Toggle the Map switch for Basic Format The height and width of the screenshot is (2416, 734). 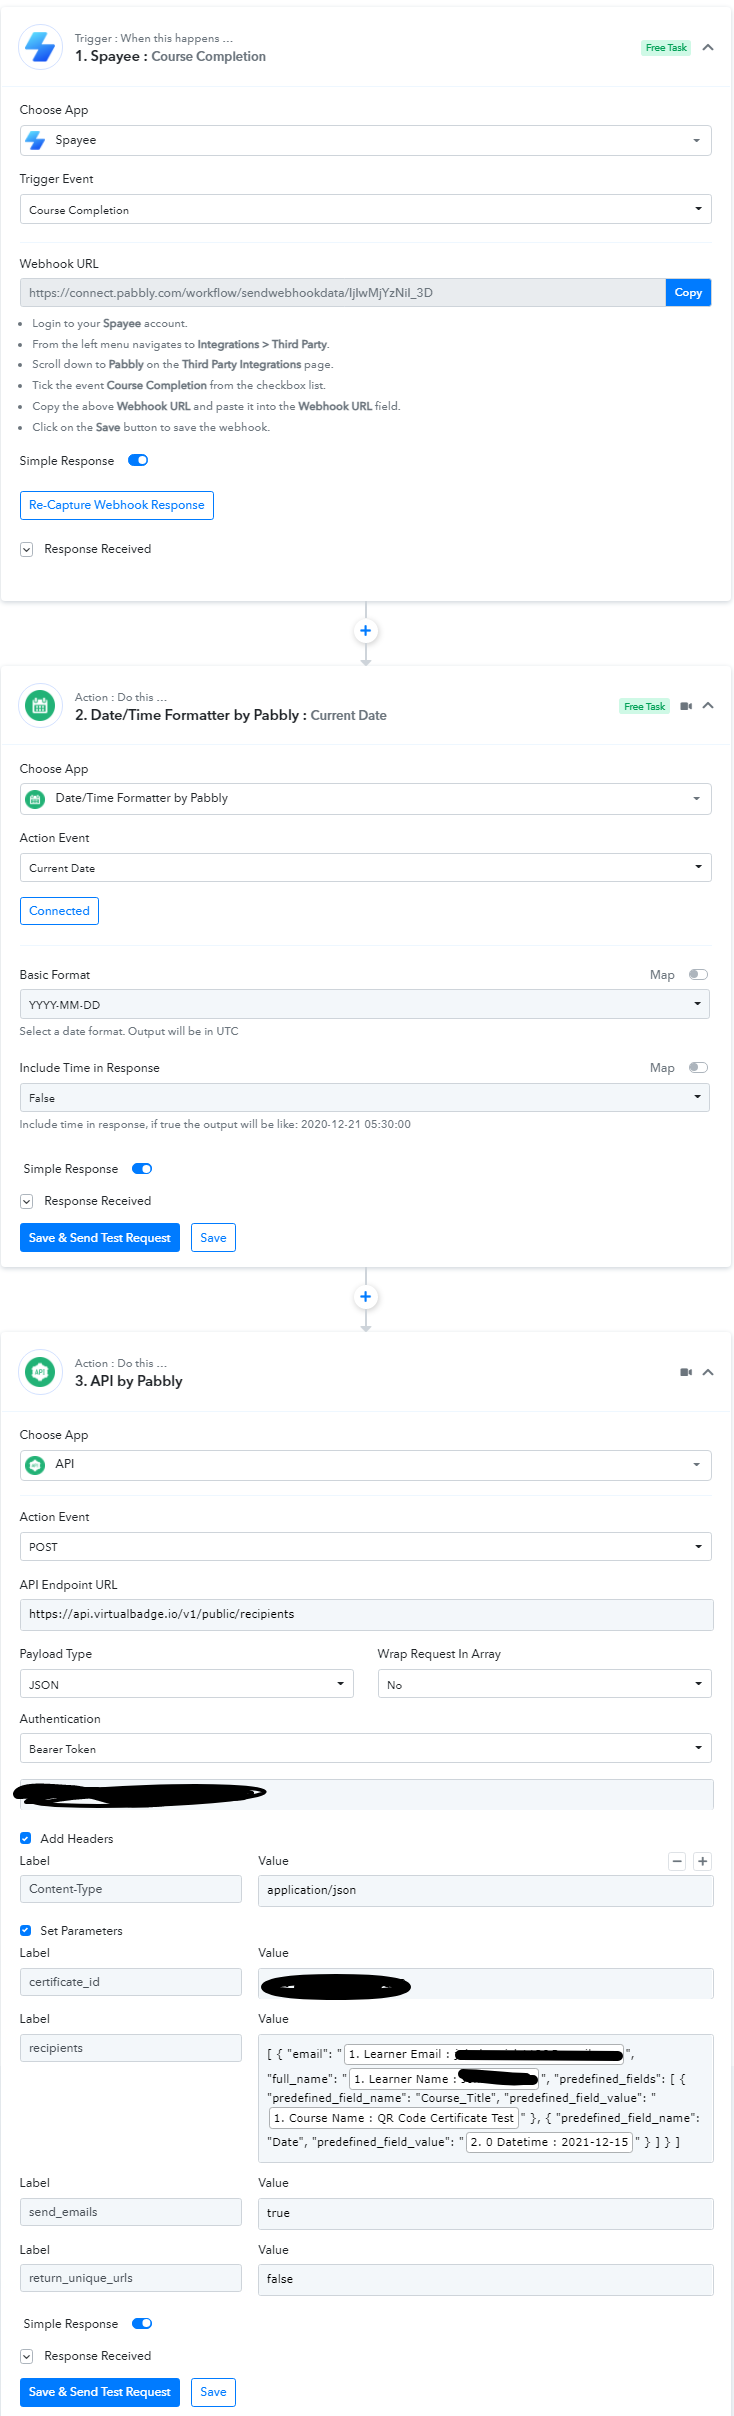pyautogui.click(x=698, y=975)
